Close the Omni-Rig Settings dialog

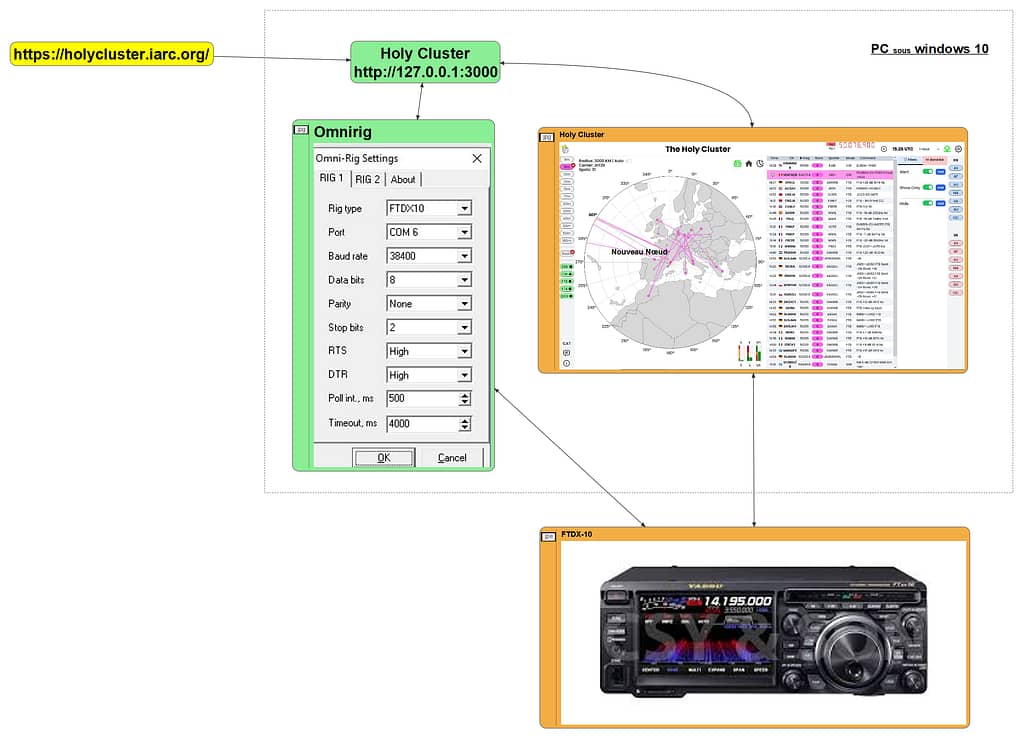[477, 158]
